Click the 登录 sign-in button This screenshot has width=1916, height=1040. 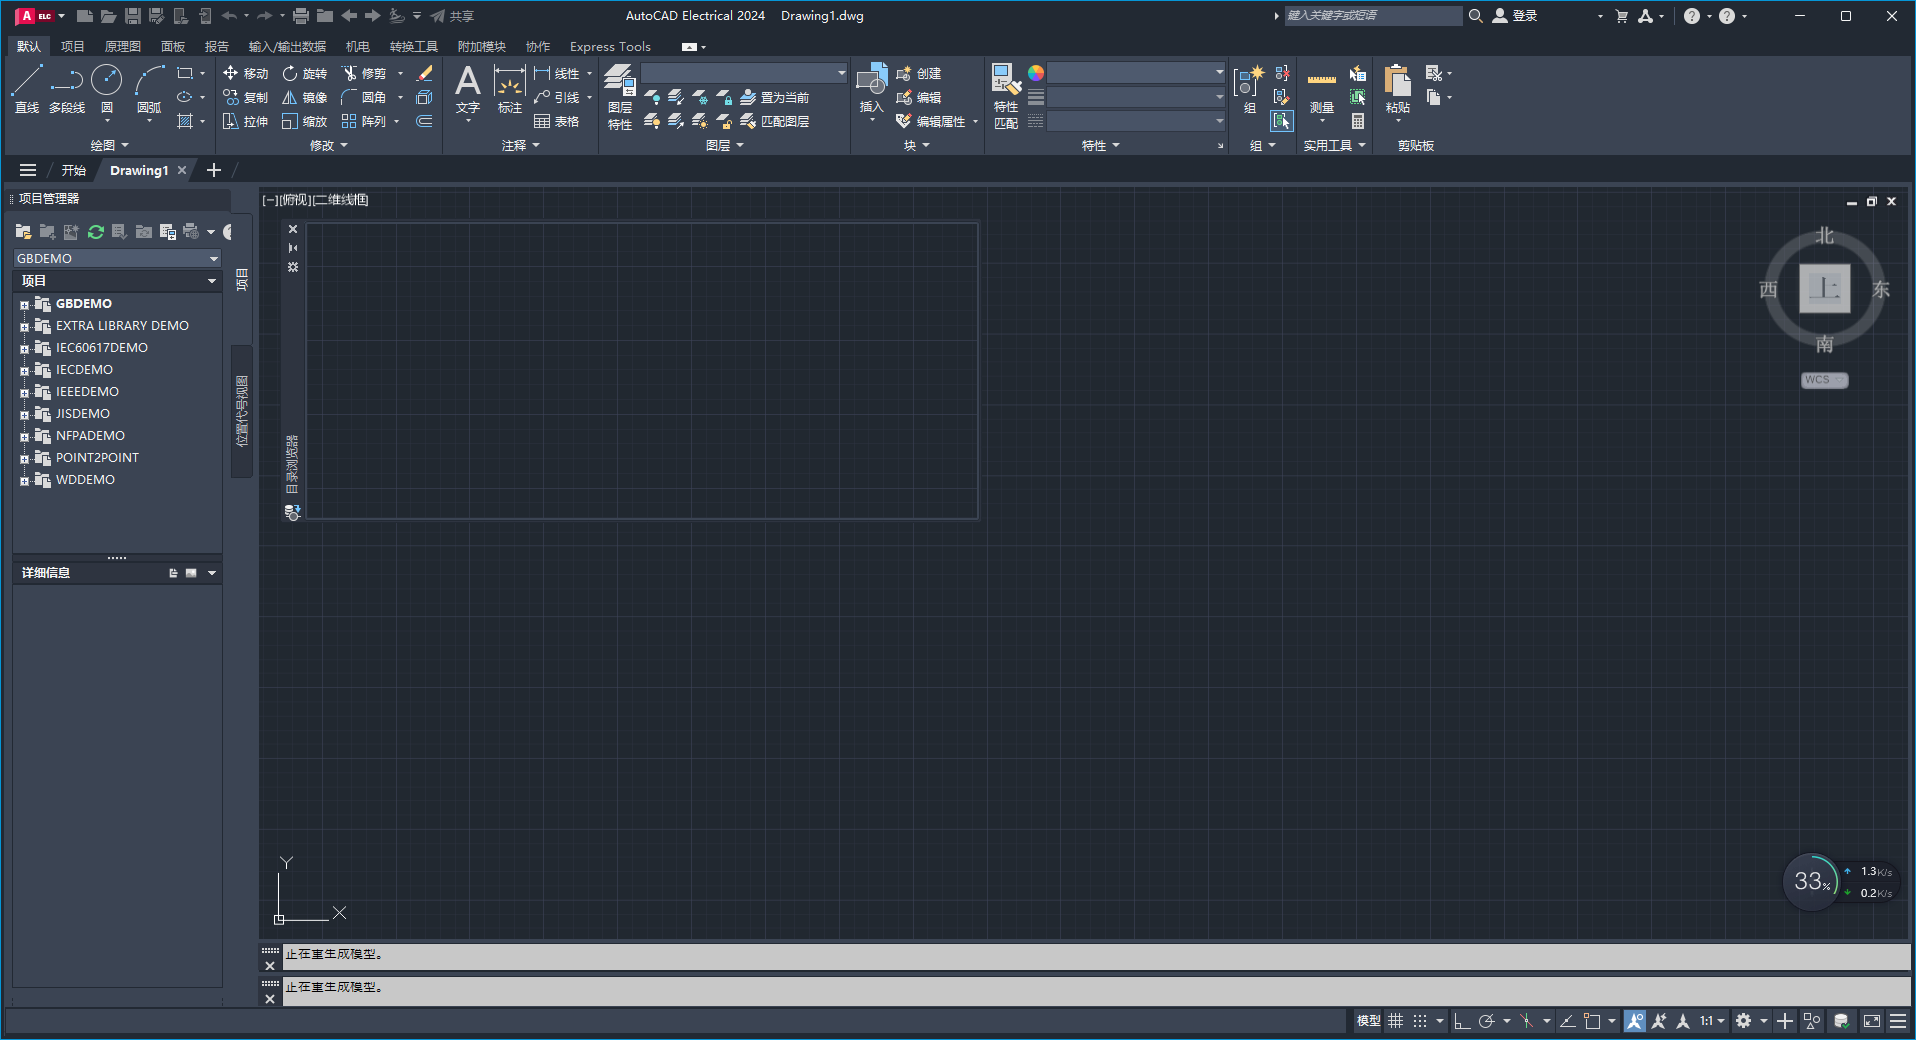1527,15
